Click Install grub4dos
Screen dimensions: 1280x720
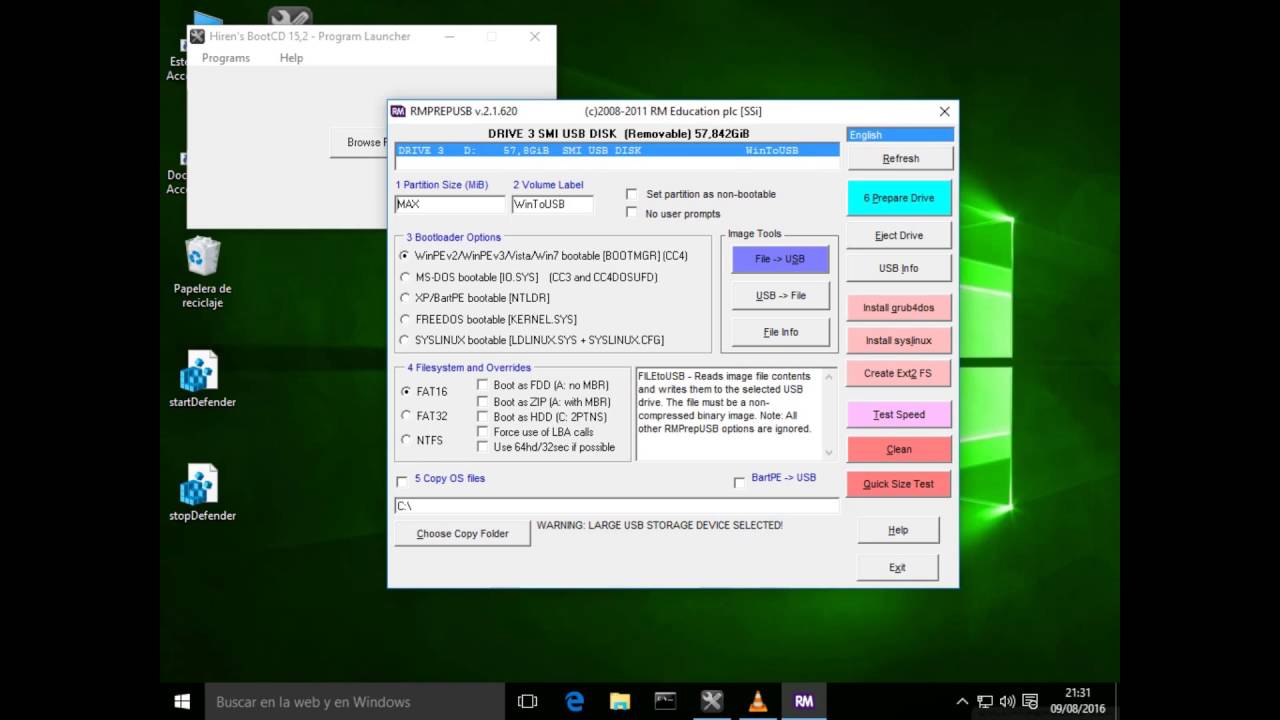(899, 307)
